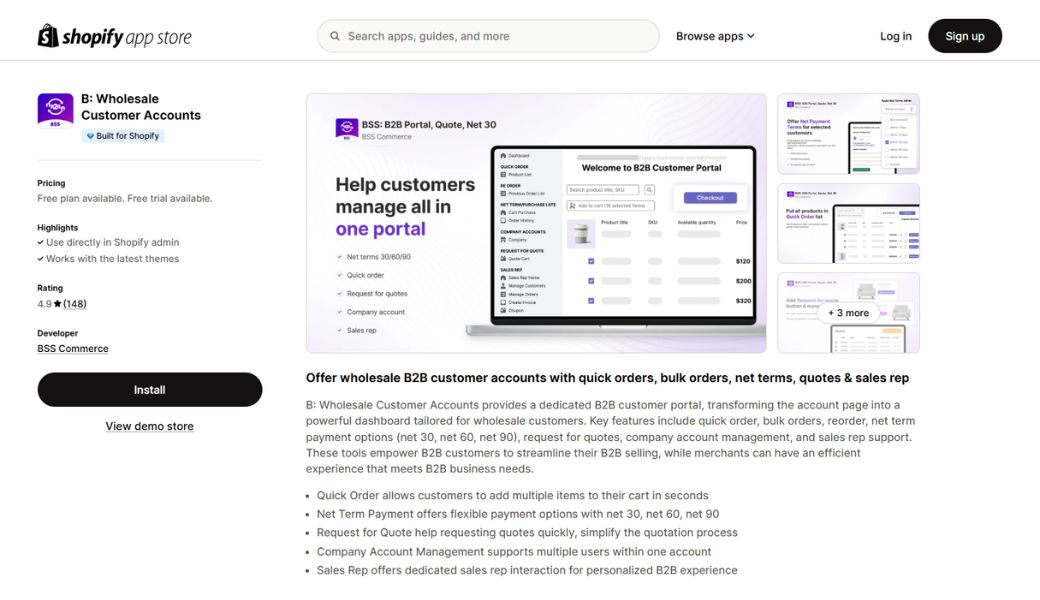This screenshot has height=600, width=1040.
Task: Open the Shopify app store logo
Action: (x=114, y=36)
